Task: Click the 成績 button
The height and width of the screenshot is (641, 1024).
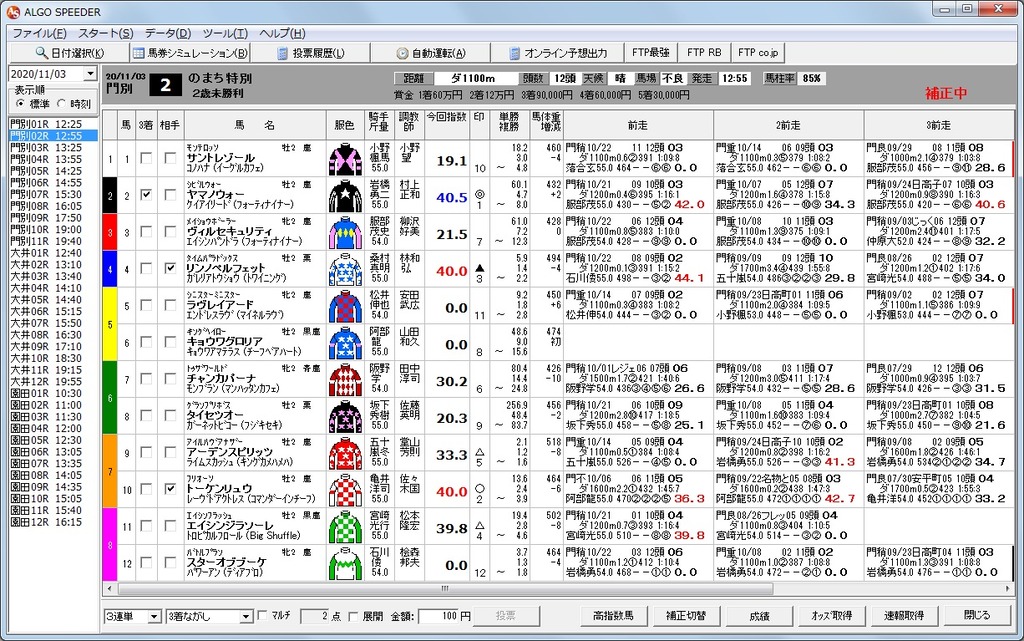Action: click(759, 616)
